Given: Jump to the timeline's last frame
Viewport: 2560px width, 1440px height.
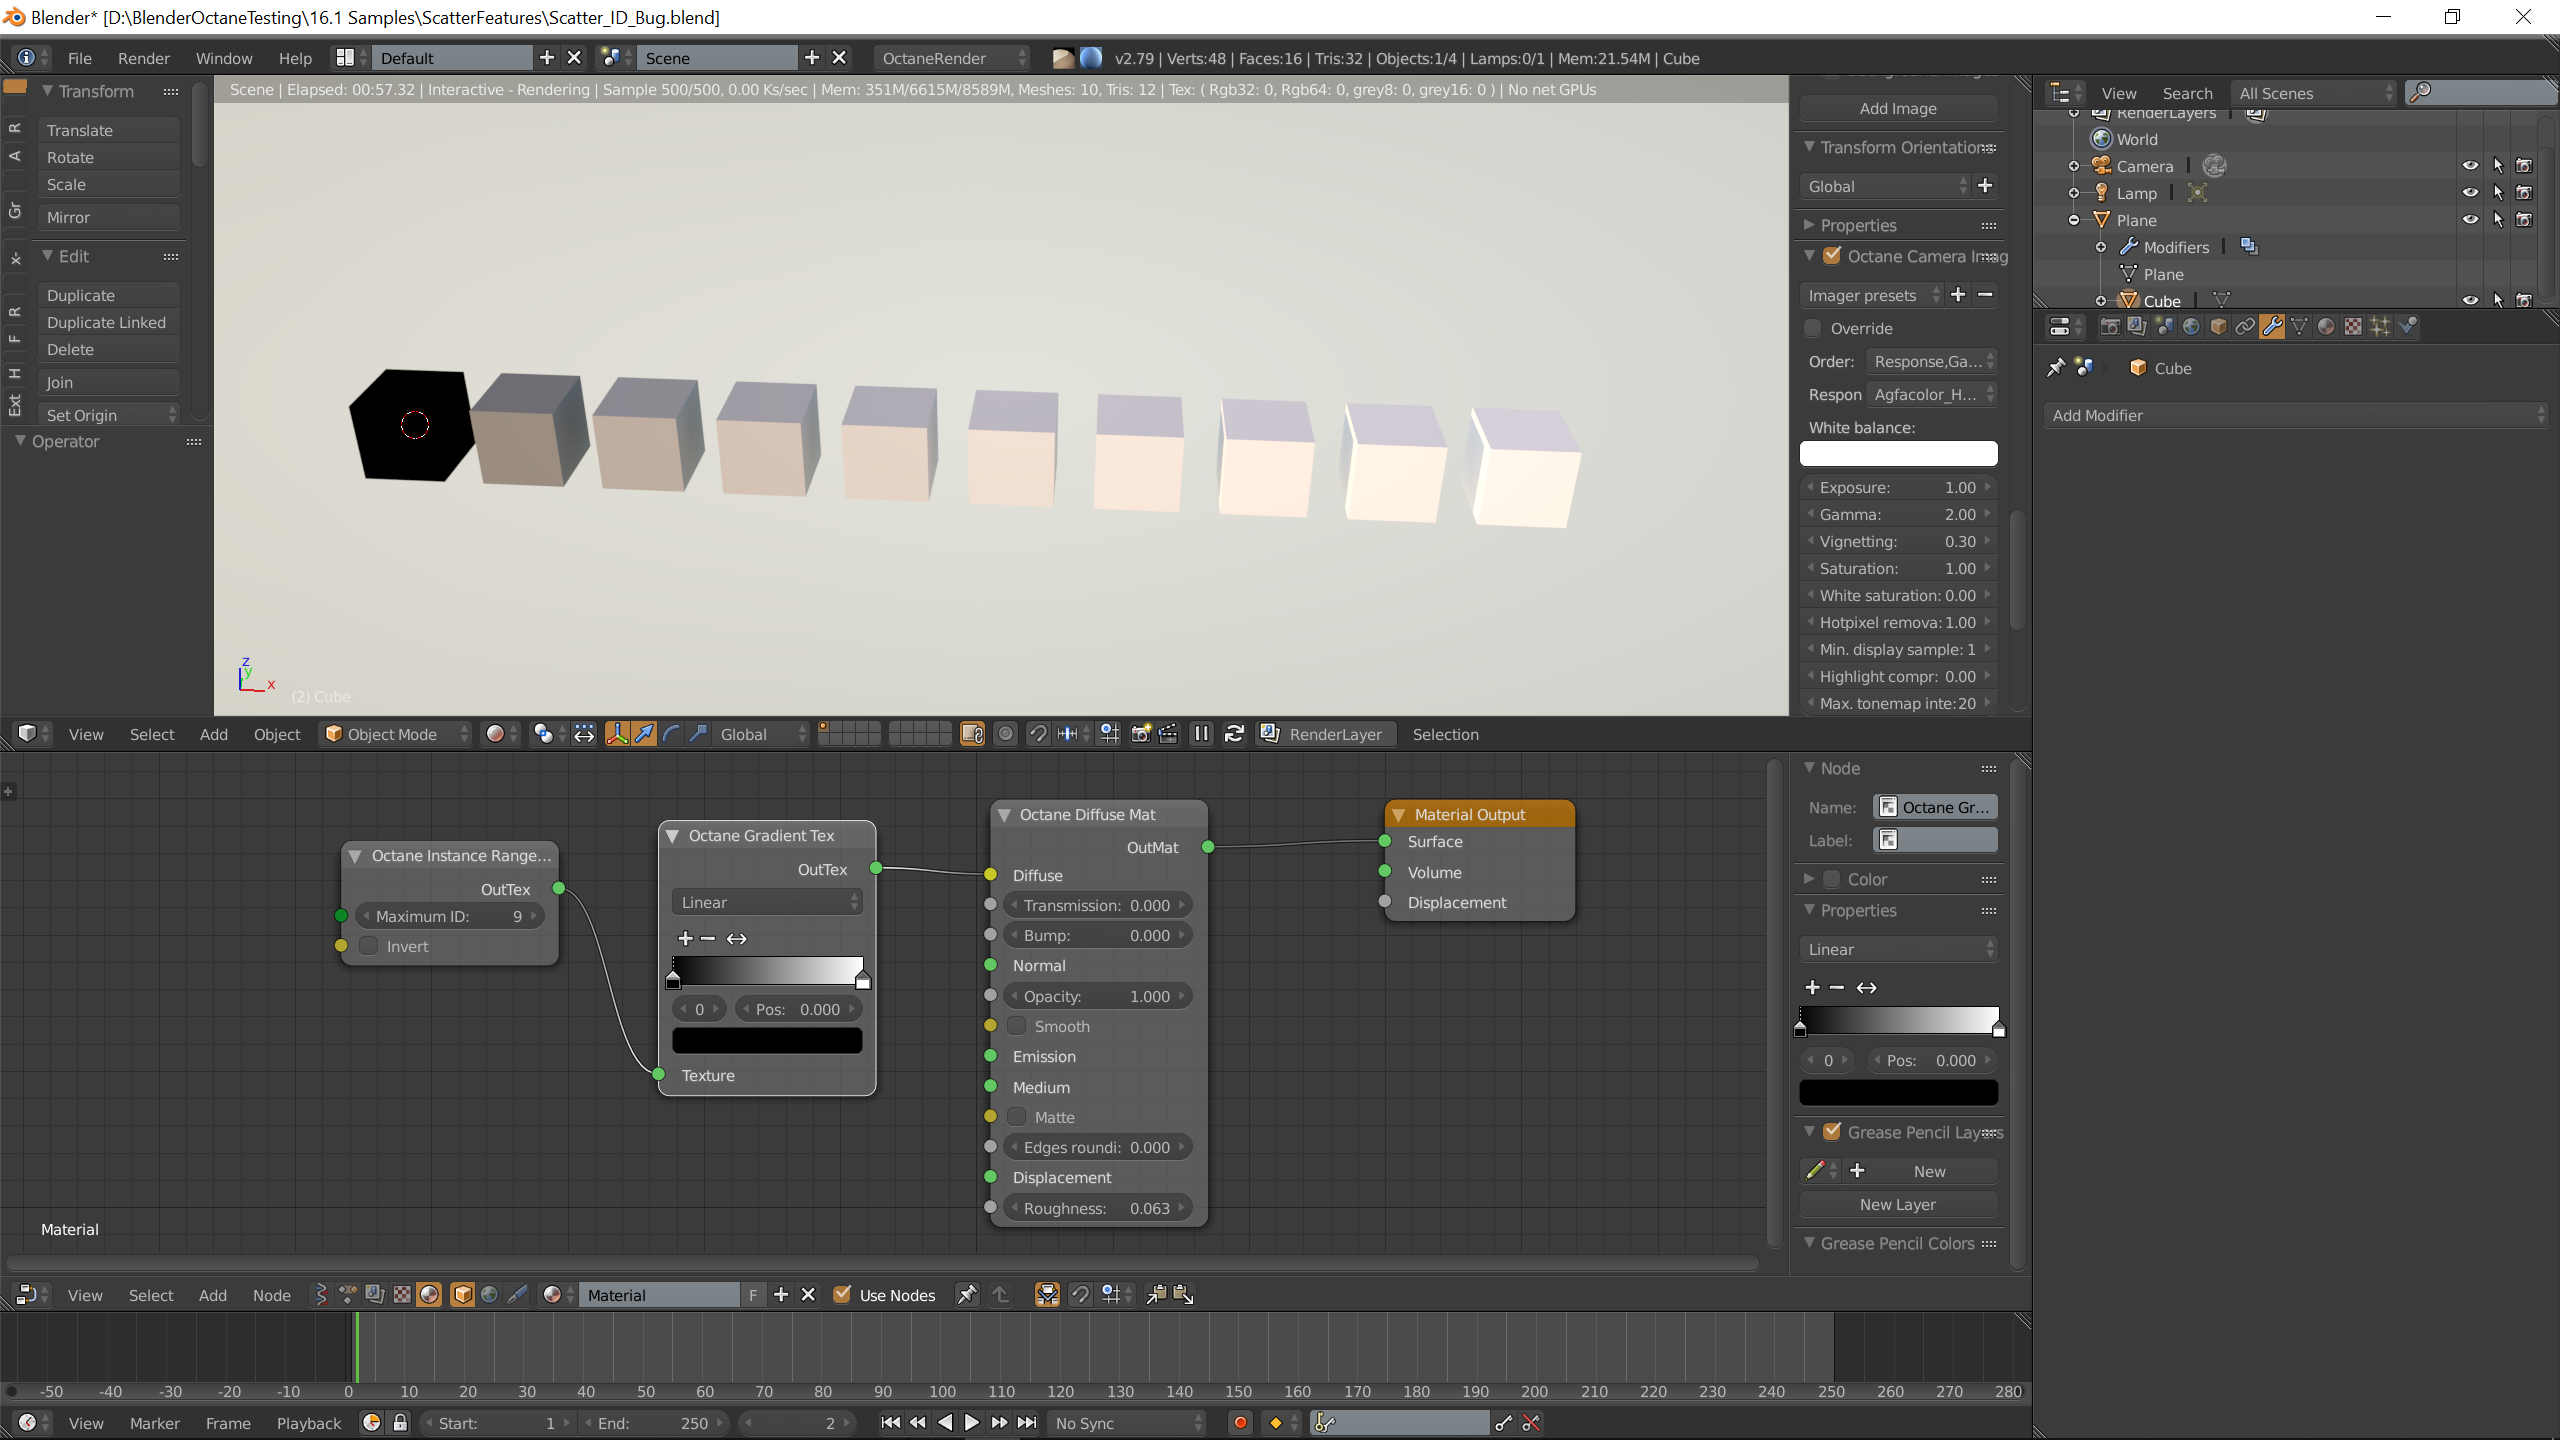Looking at the screenshot, I should coord(1027,1422).
